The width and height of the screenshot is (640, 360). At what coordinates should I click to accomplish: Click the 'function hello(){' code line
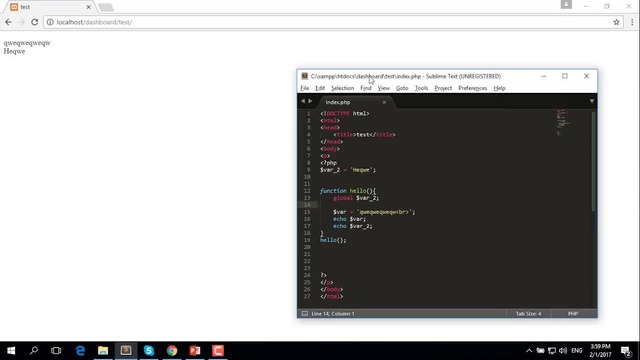click(x=348, y=191)
